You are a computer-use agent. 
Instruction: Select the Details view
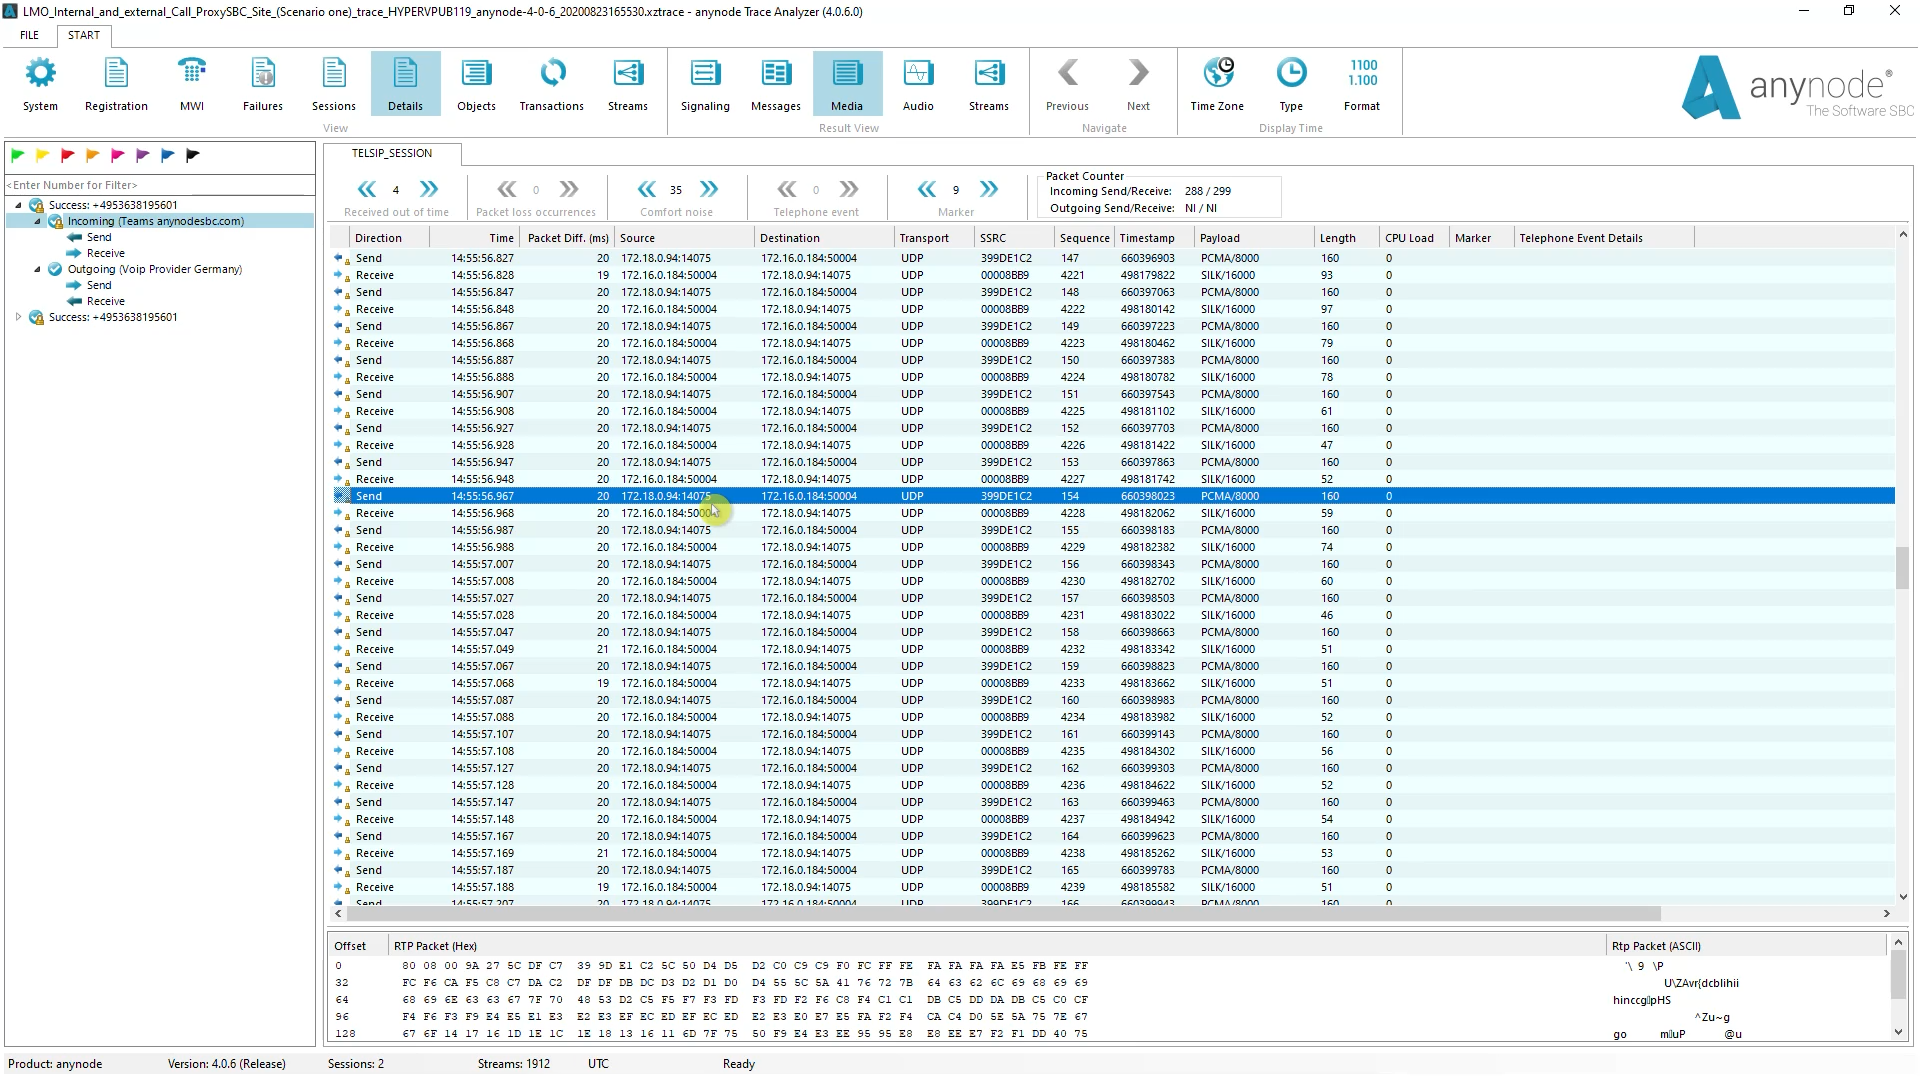405,84
